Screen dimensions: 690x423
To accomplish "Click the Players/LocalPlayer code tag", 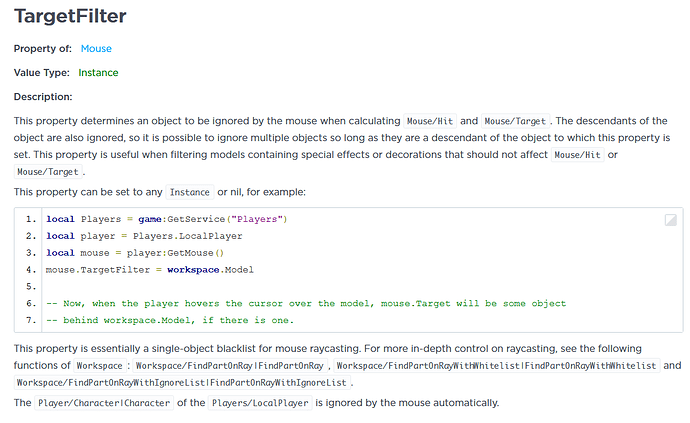I will [x=260, y=403].
